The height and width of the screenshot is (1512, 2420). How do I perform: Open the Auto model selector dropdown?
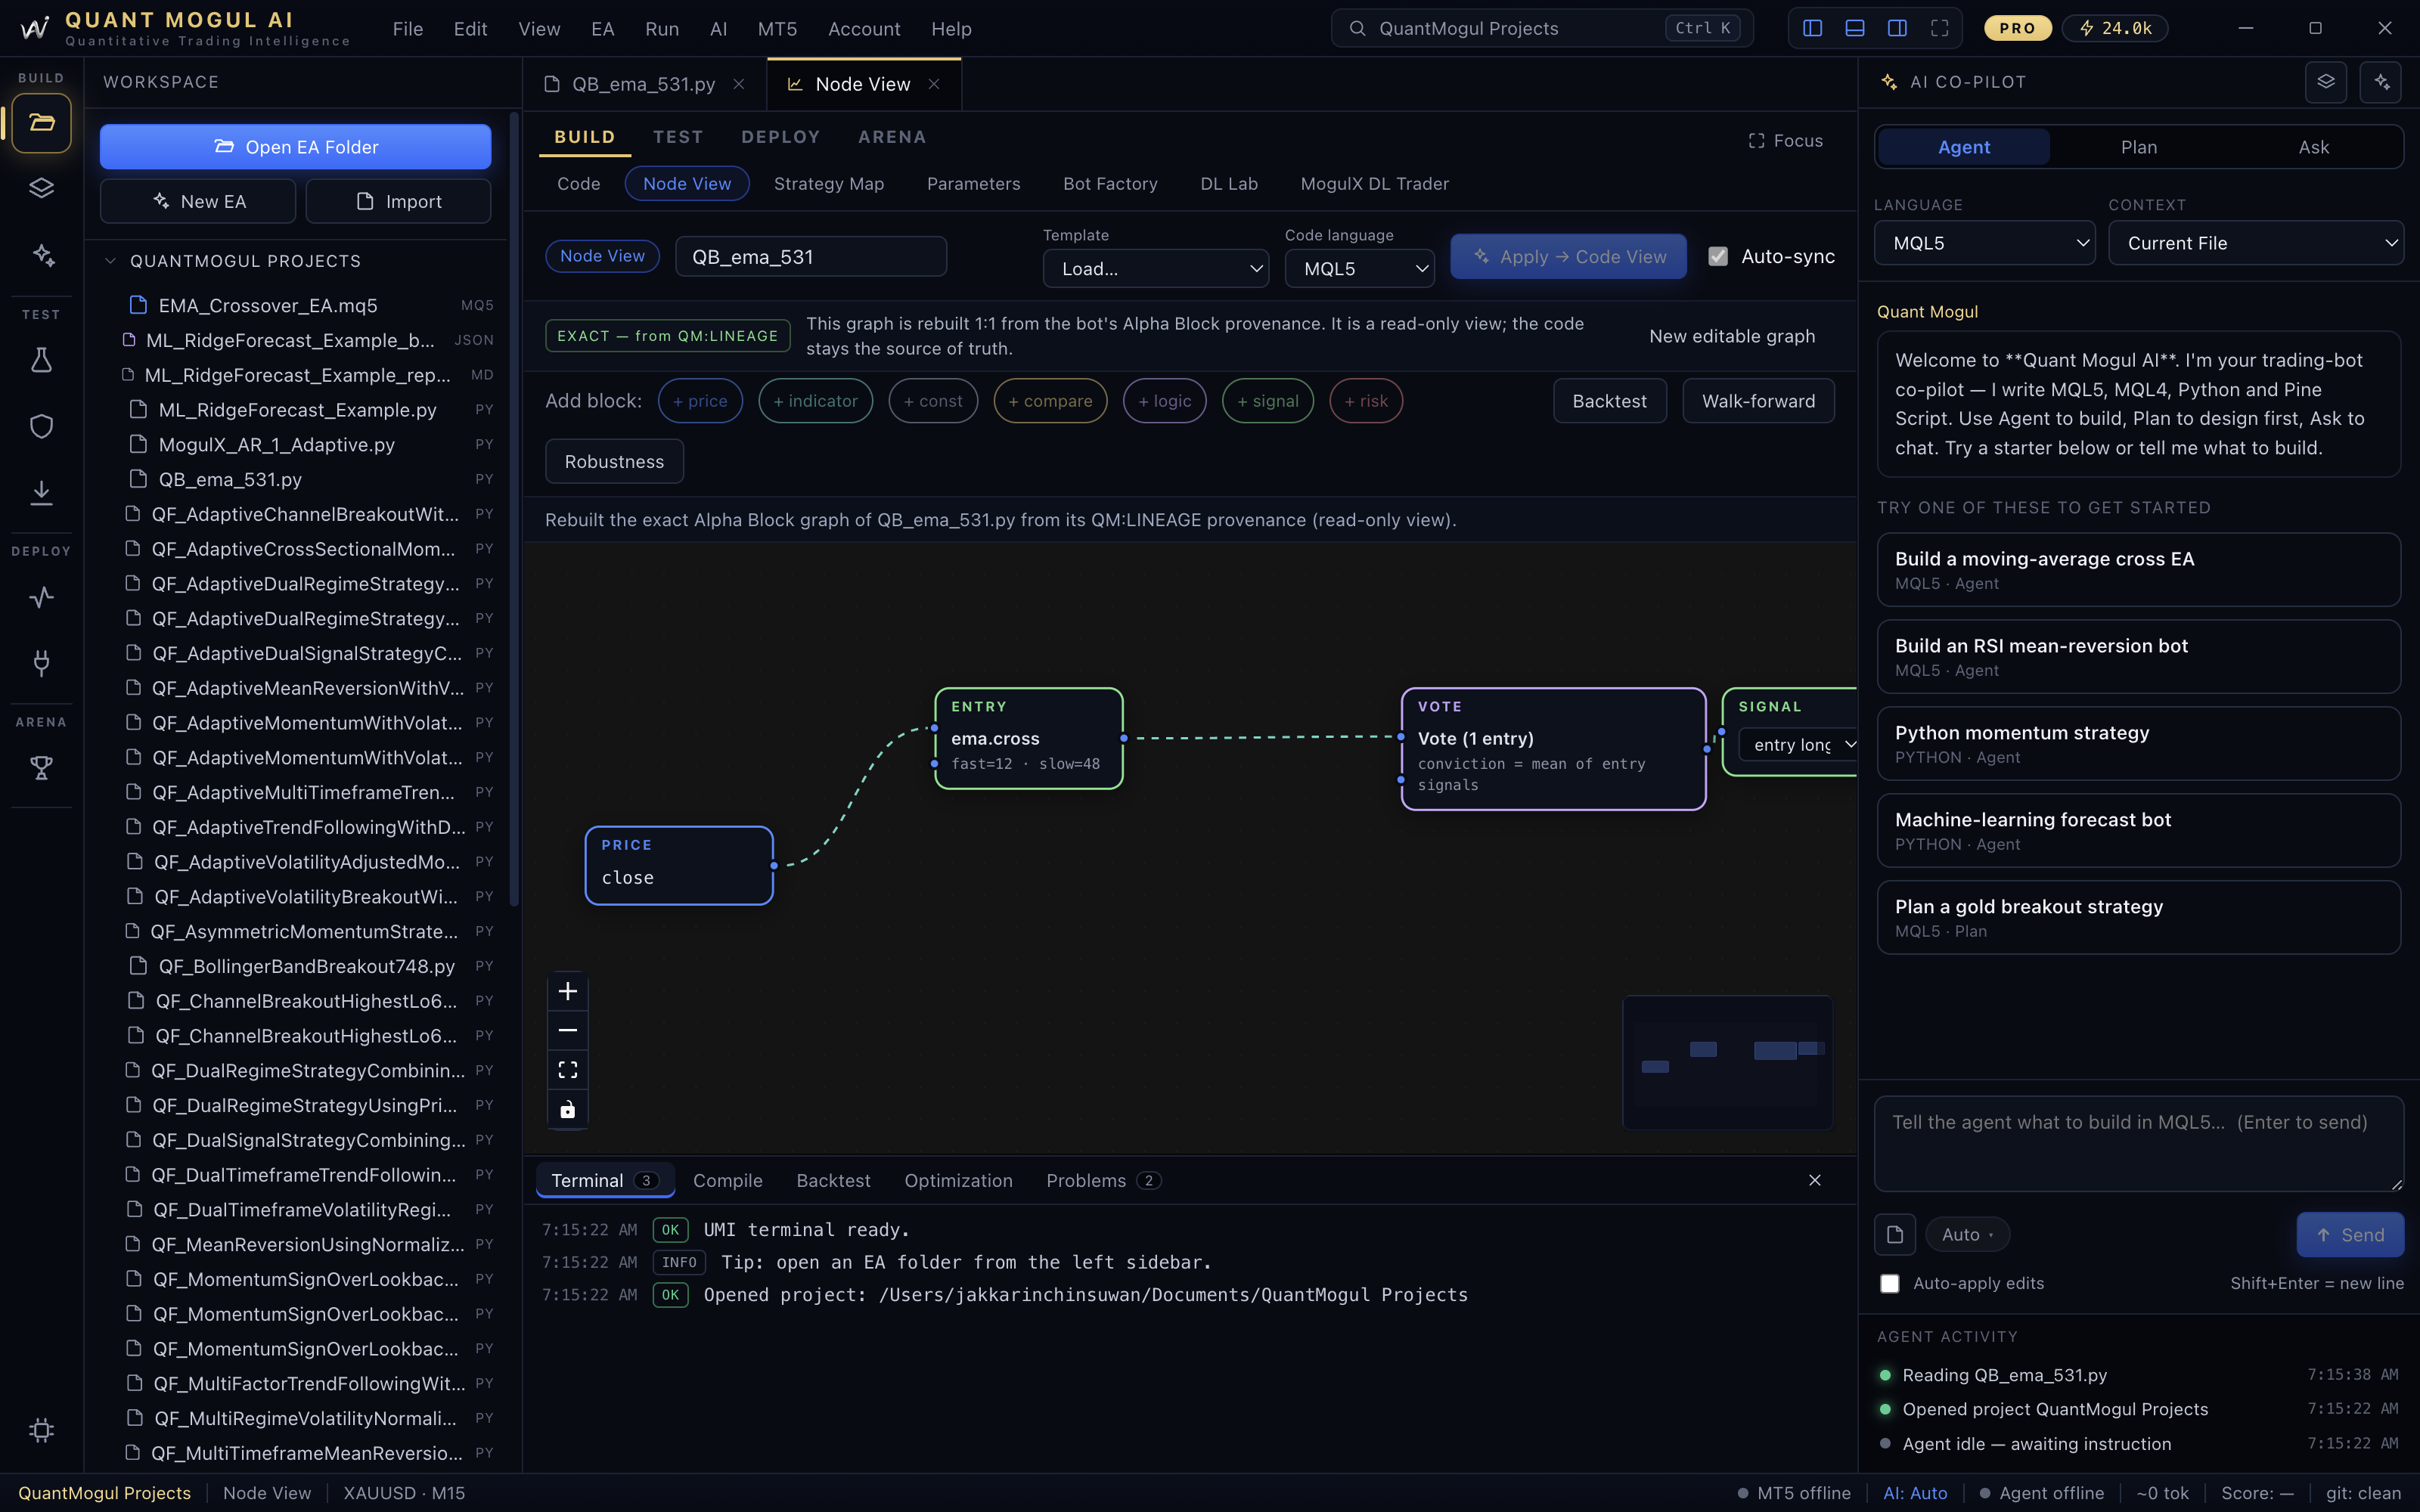1967,1235
